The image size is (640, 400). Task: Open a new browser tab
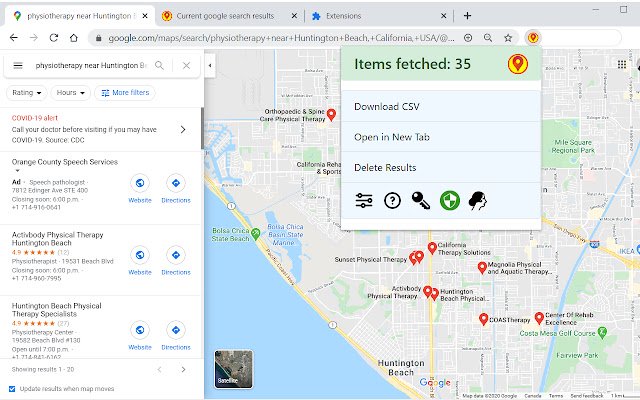click(x=467, y=16)
